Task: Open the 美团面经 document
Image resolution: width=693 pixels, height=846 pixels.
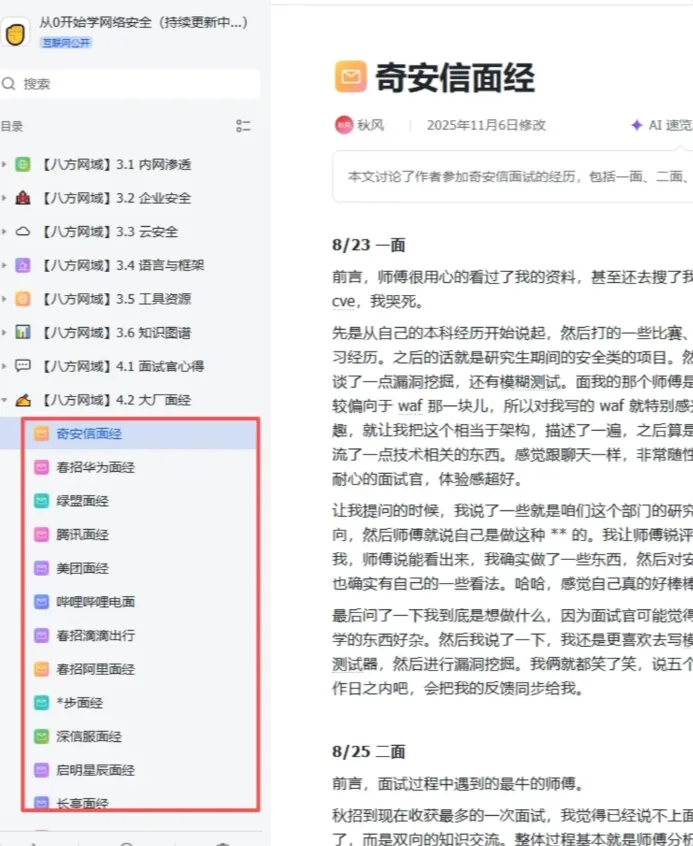Action: pyautogui.click(x=83, y=568)
